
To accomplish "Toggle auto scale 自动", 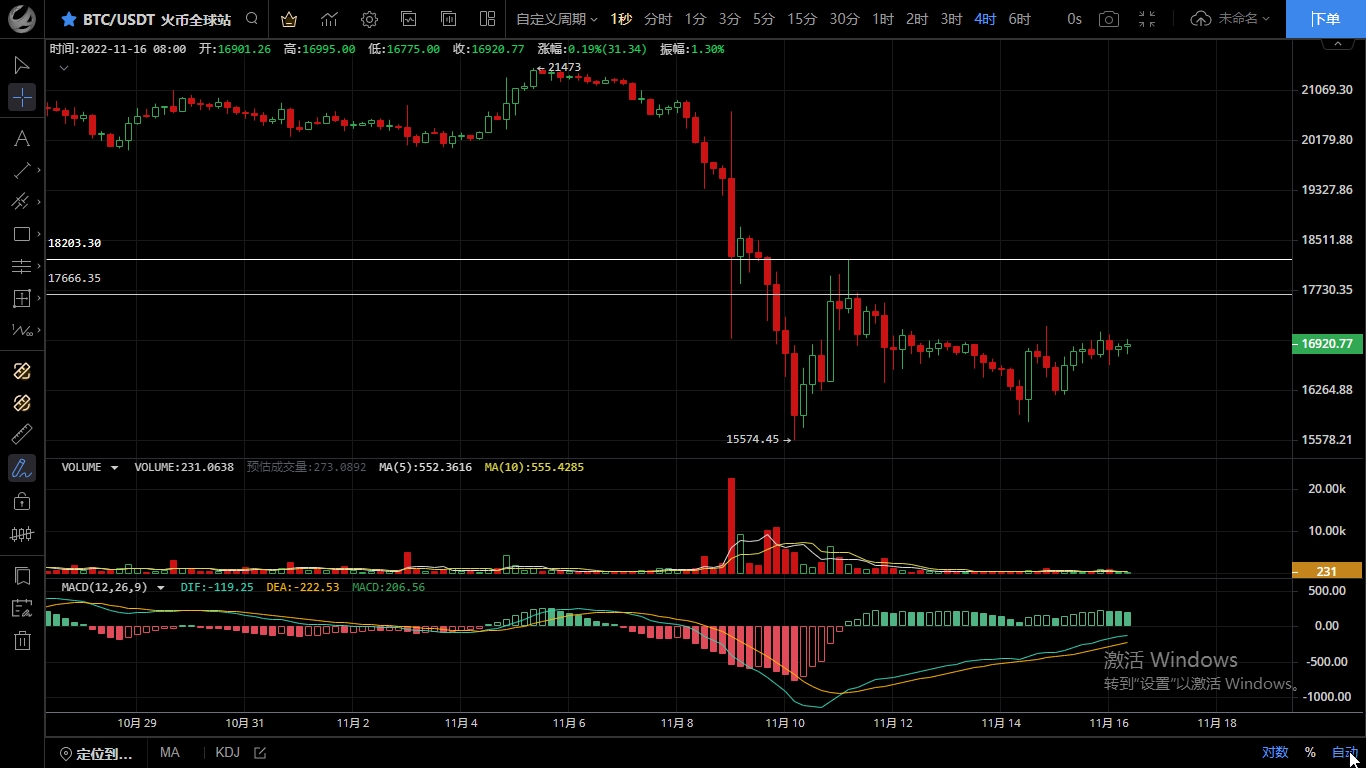I will (1345, 753).
